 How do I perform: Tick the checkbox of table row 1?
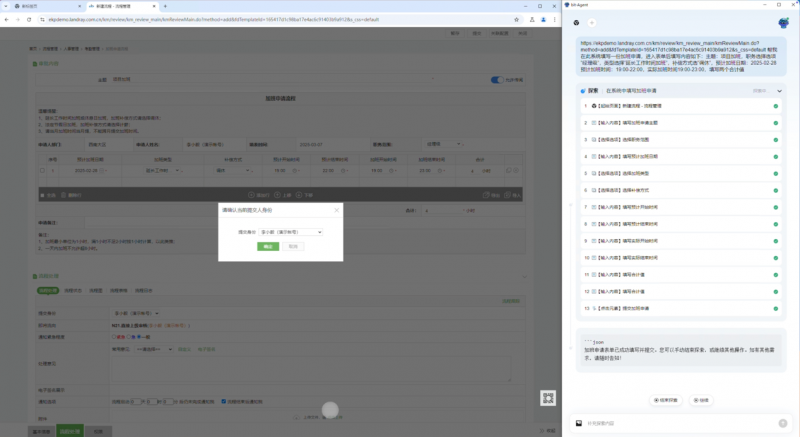(x=42, y=170)
